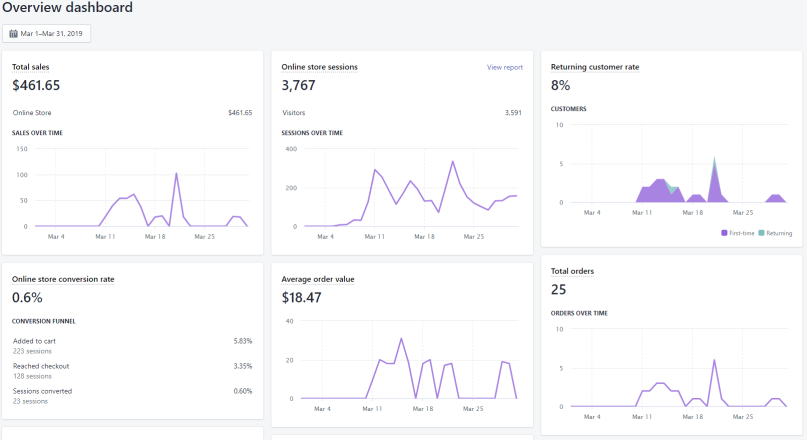Select the Total sales card title

[x=30, y=67]
